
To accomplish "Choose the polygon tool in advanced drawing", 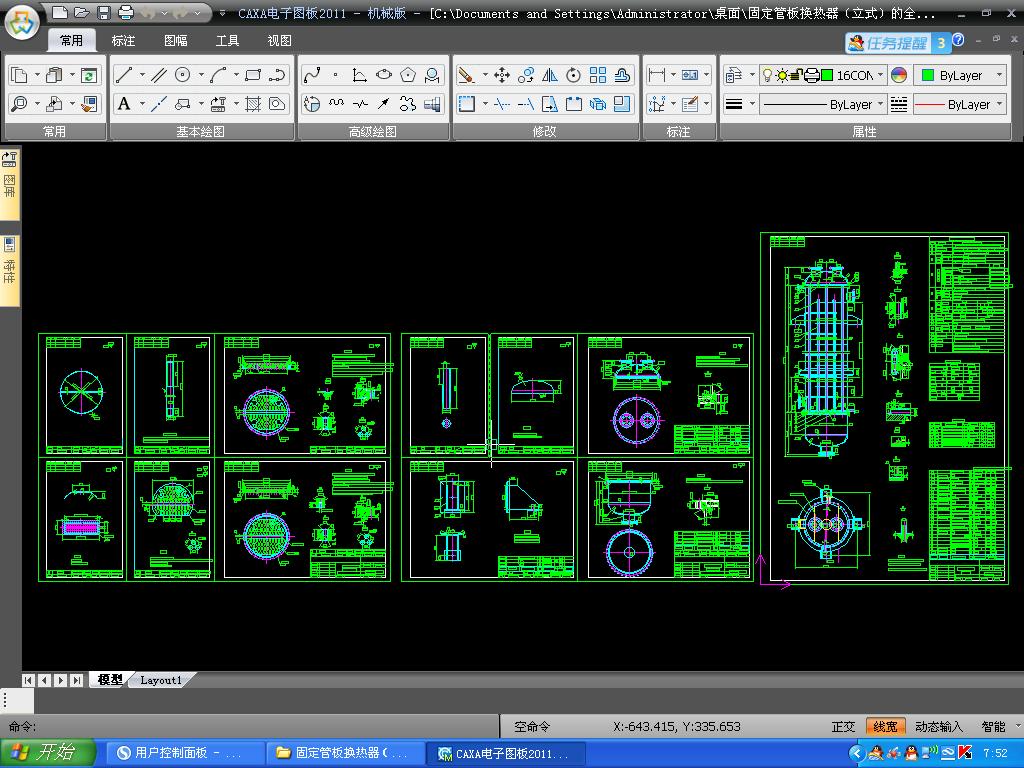I will [x=408, y=75].
